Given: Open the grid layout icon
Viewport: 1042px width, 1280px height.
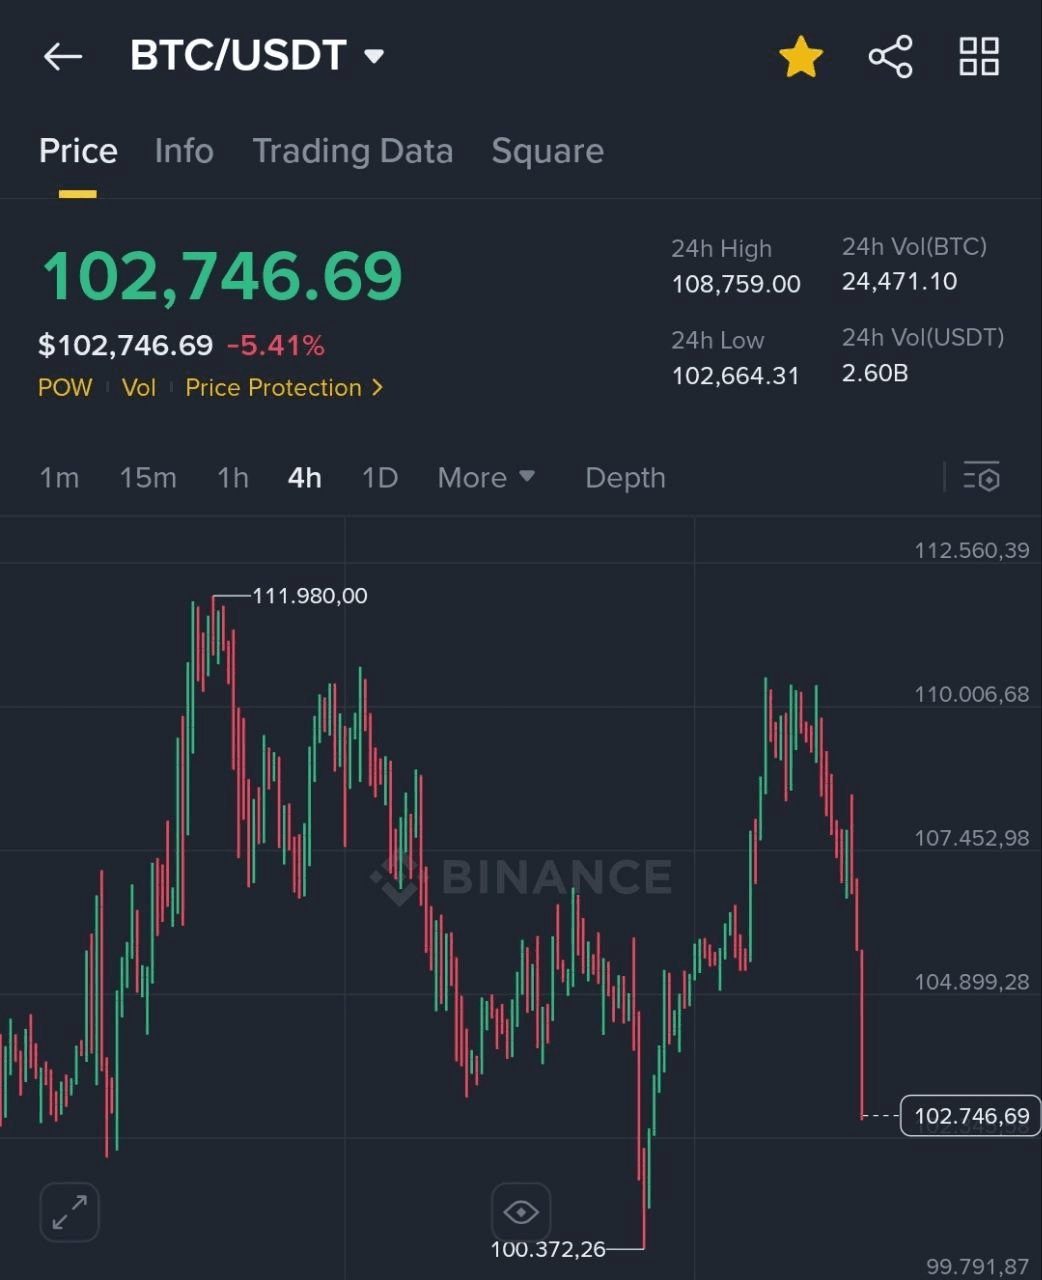Looking at the screenshot, I should (979, 56).
